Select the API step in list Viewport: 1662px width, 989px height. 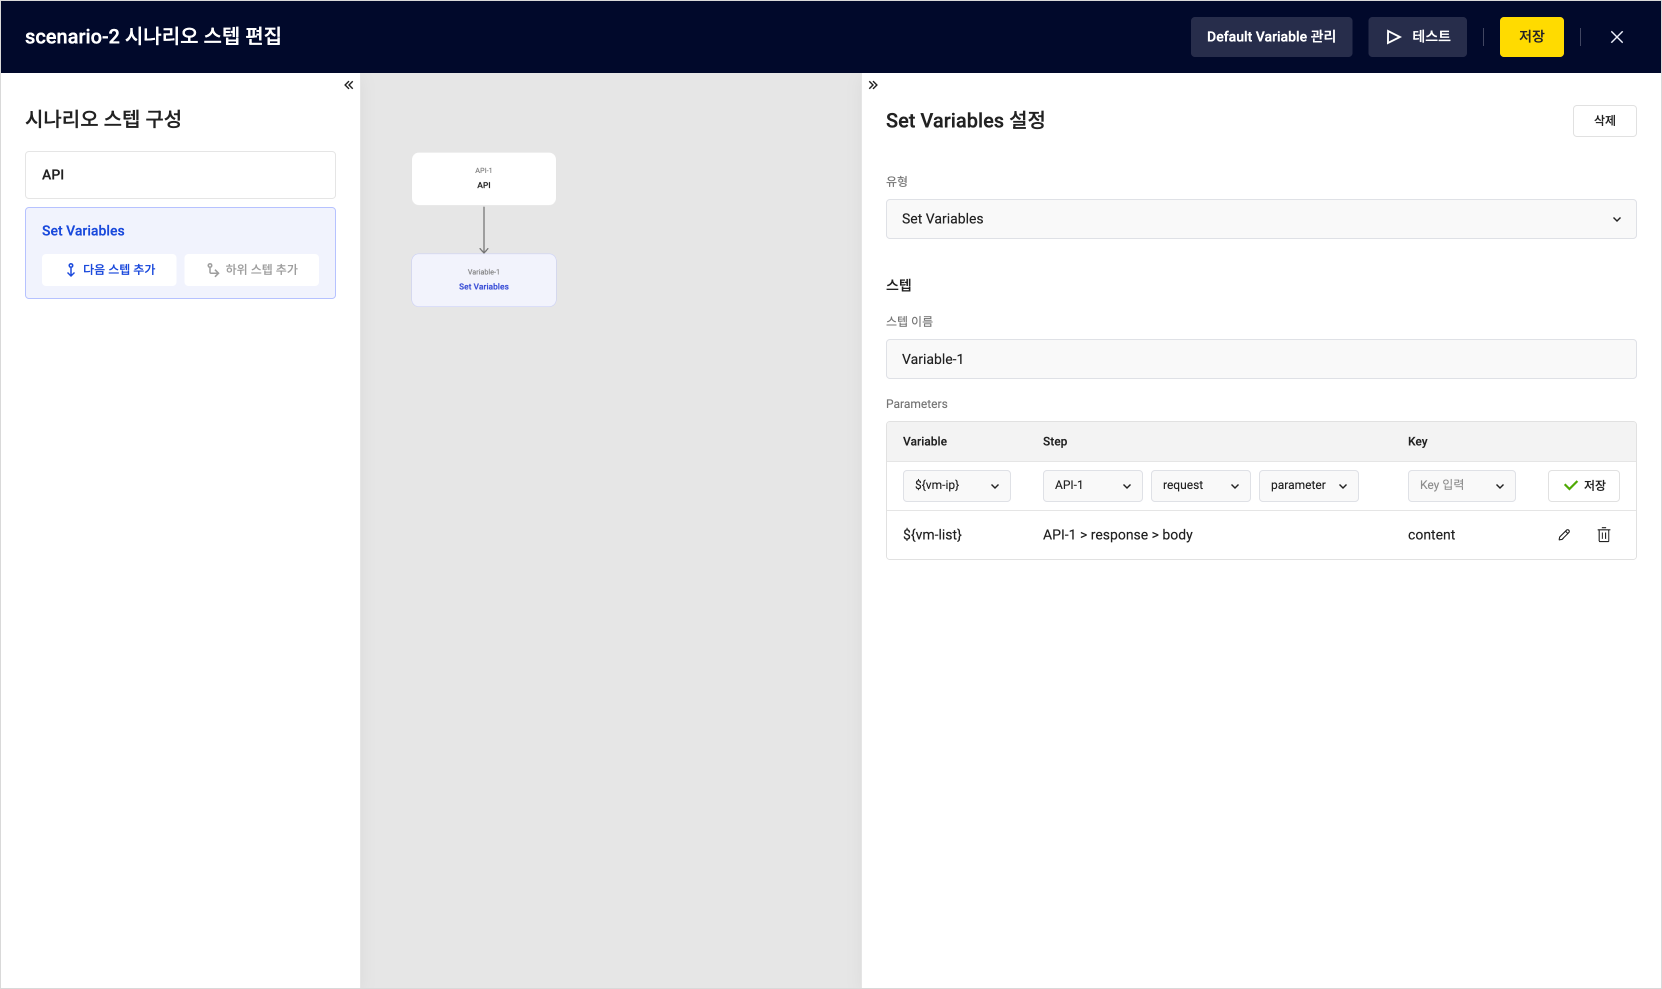pyautogui.click(x=180, y=175)
